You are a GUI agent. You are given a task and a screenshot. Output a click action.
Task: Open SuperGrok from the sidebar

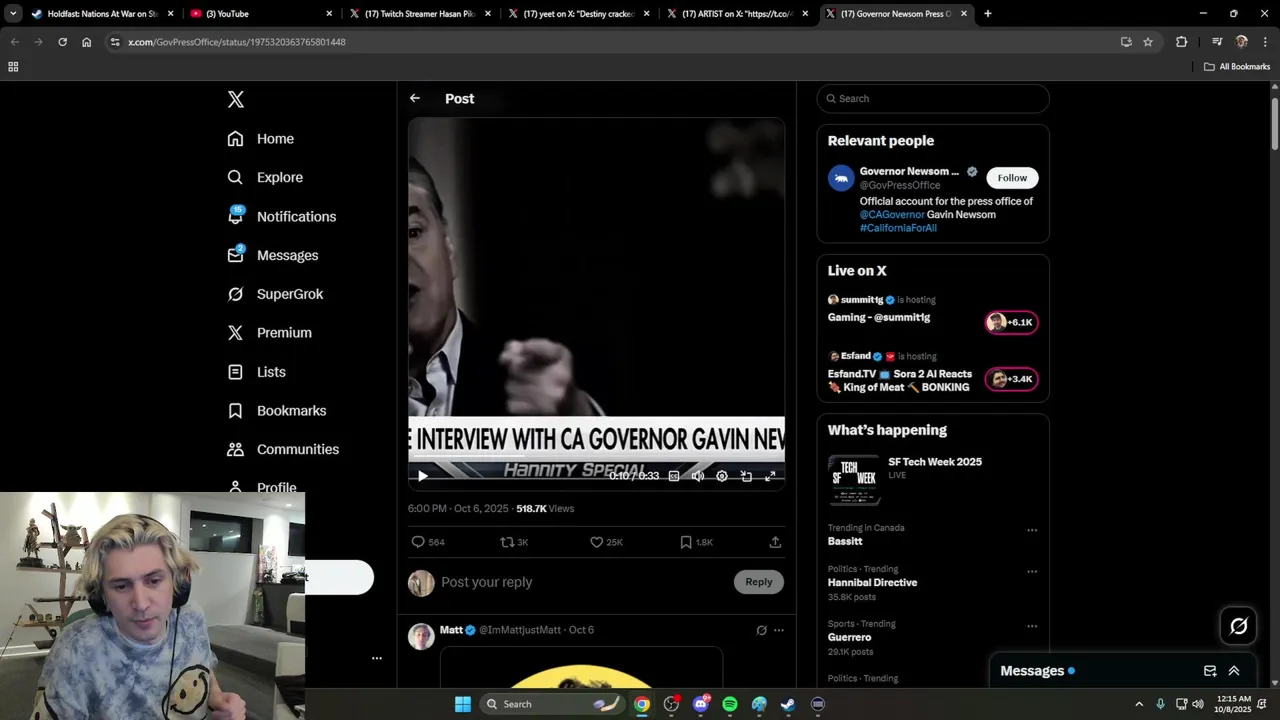click(275, 294)
